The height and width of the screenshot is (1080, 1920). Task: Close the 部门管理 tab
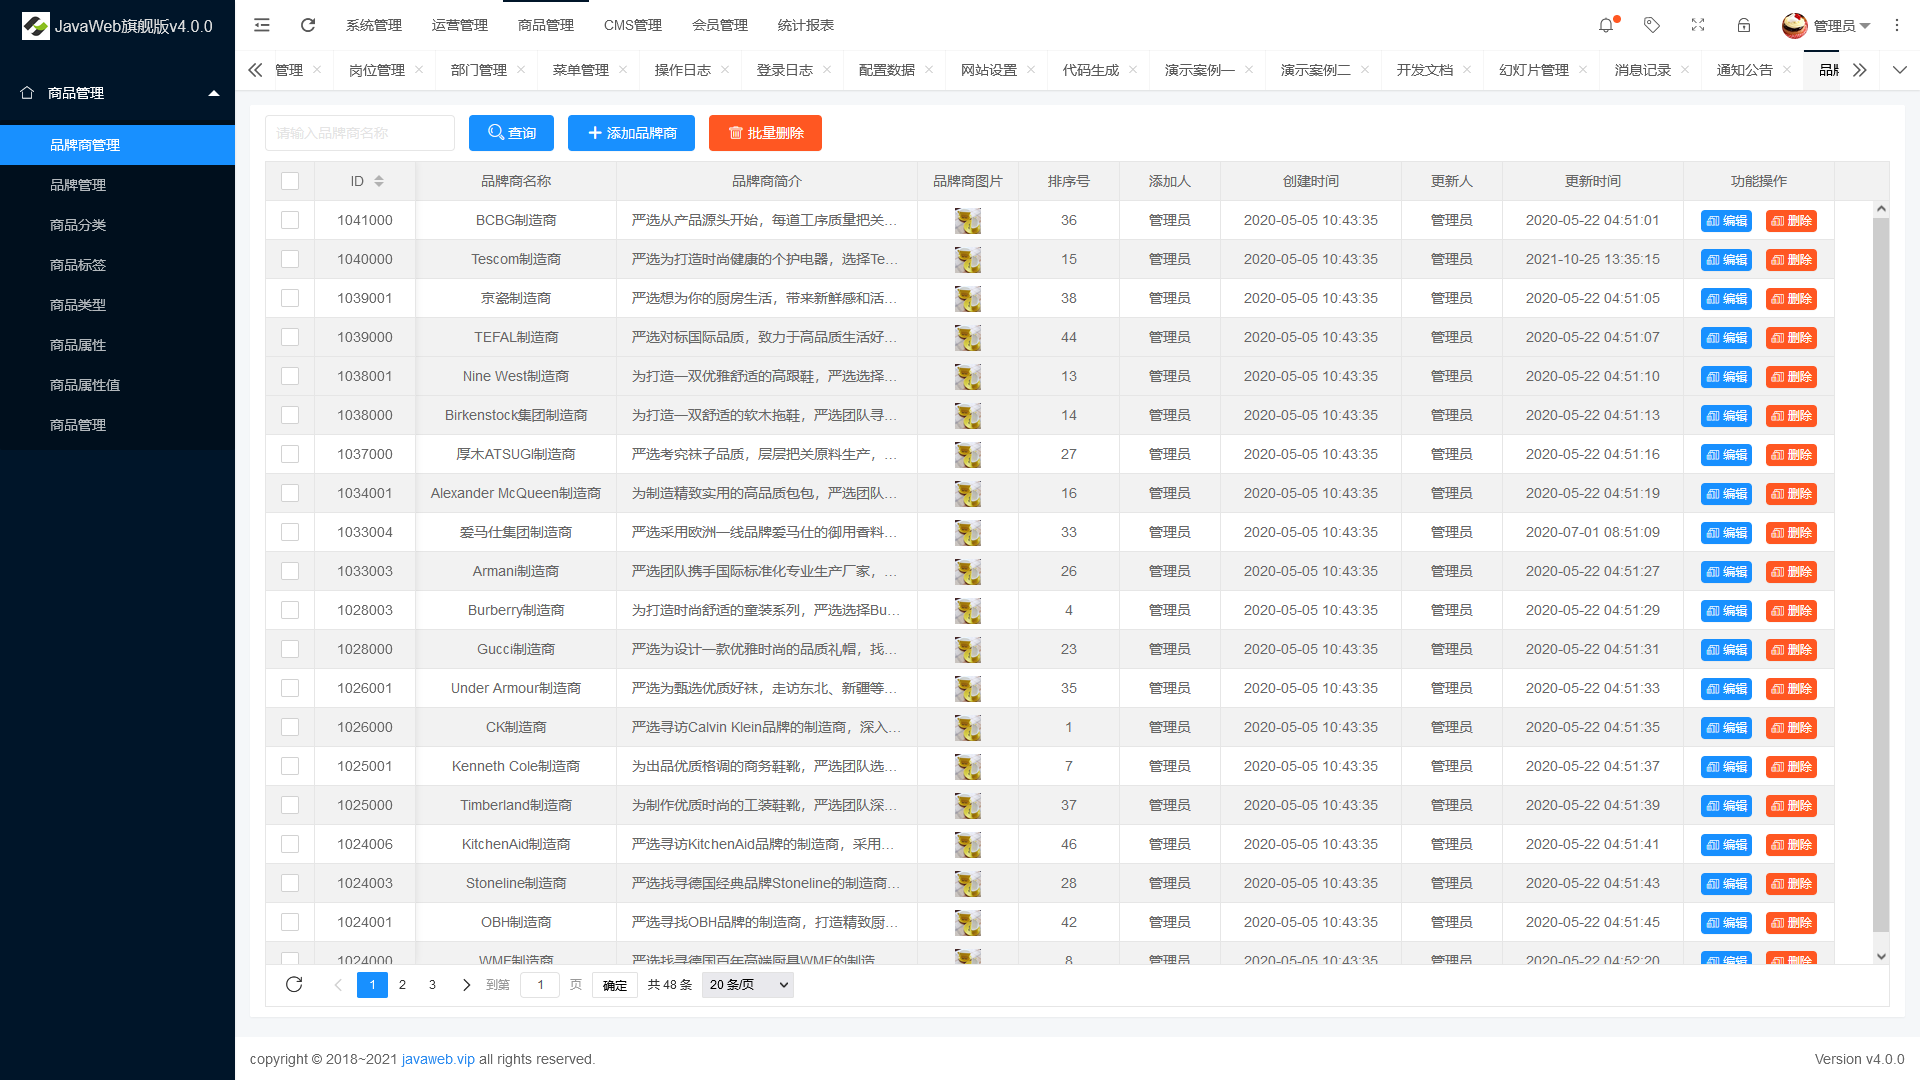click(521, 70)
